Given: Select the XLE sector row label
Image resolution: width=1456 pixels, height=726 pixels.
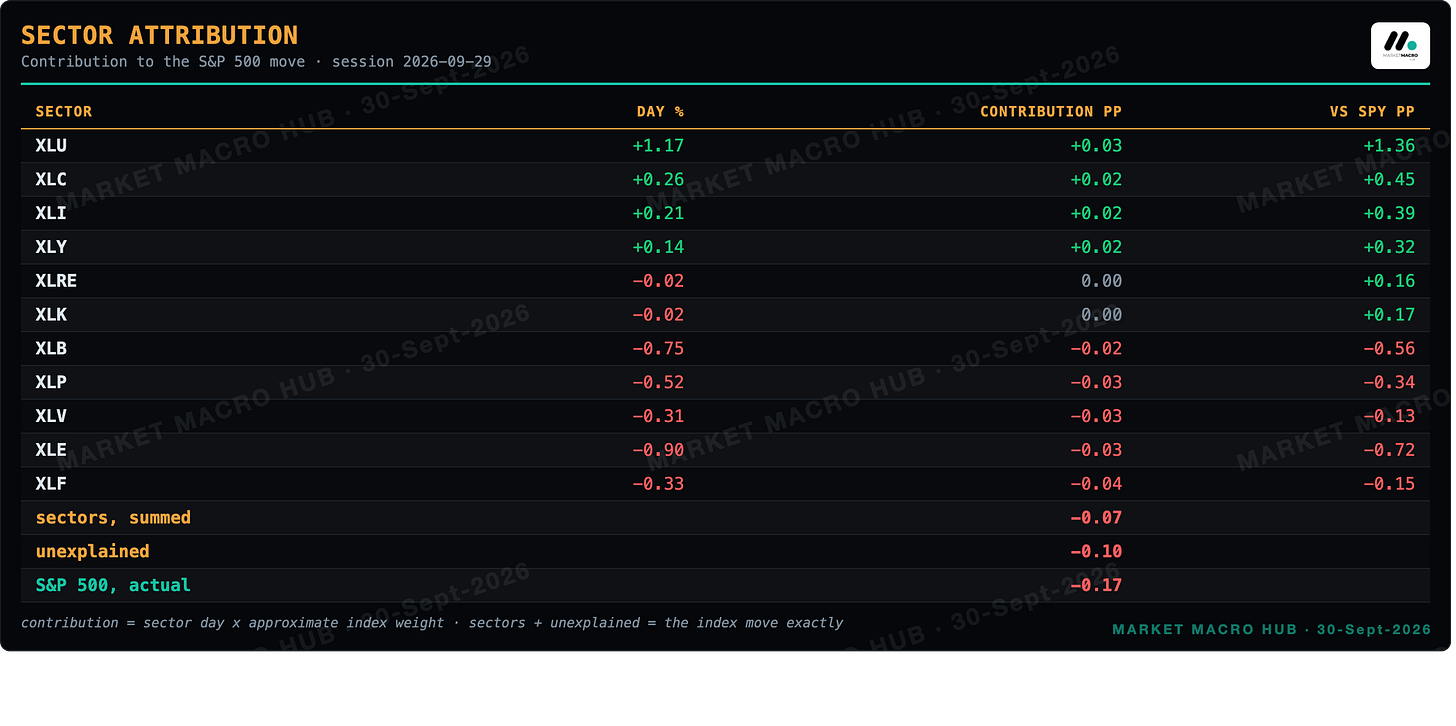Looking at the screenshot, I should 51,450.
